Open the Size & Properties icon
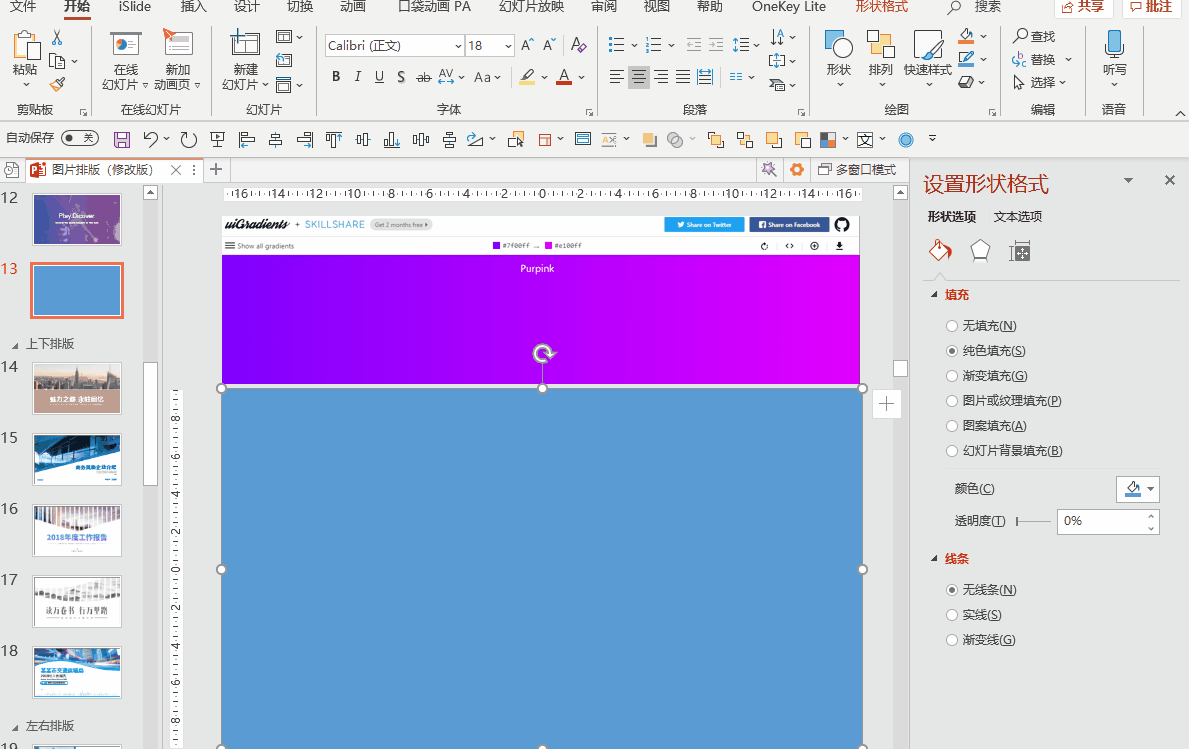The width and height of the screenshot is (1189, 749). click(1019, 251)
